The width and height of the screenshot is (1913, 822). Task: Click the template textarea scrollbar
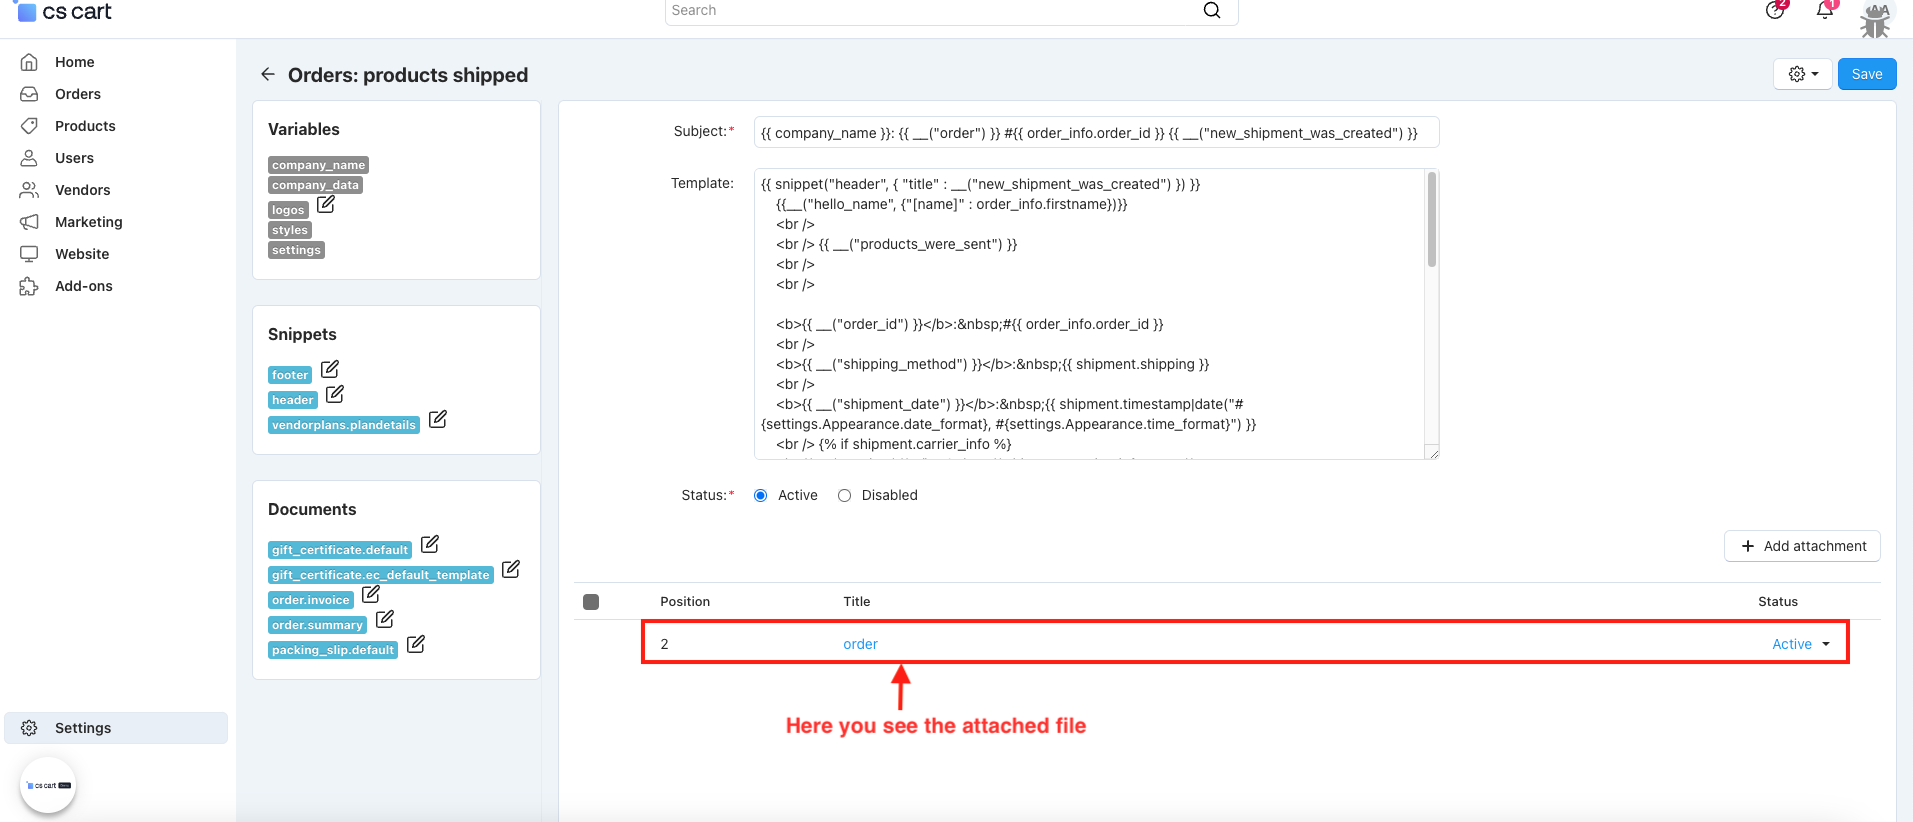1432,220
